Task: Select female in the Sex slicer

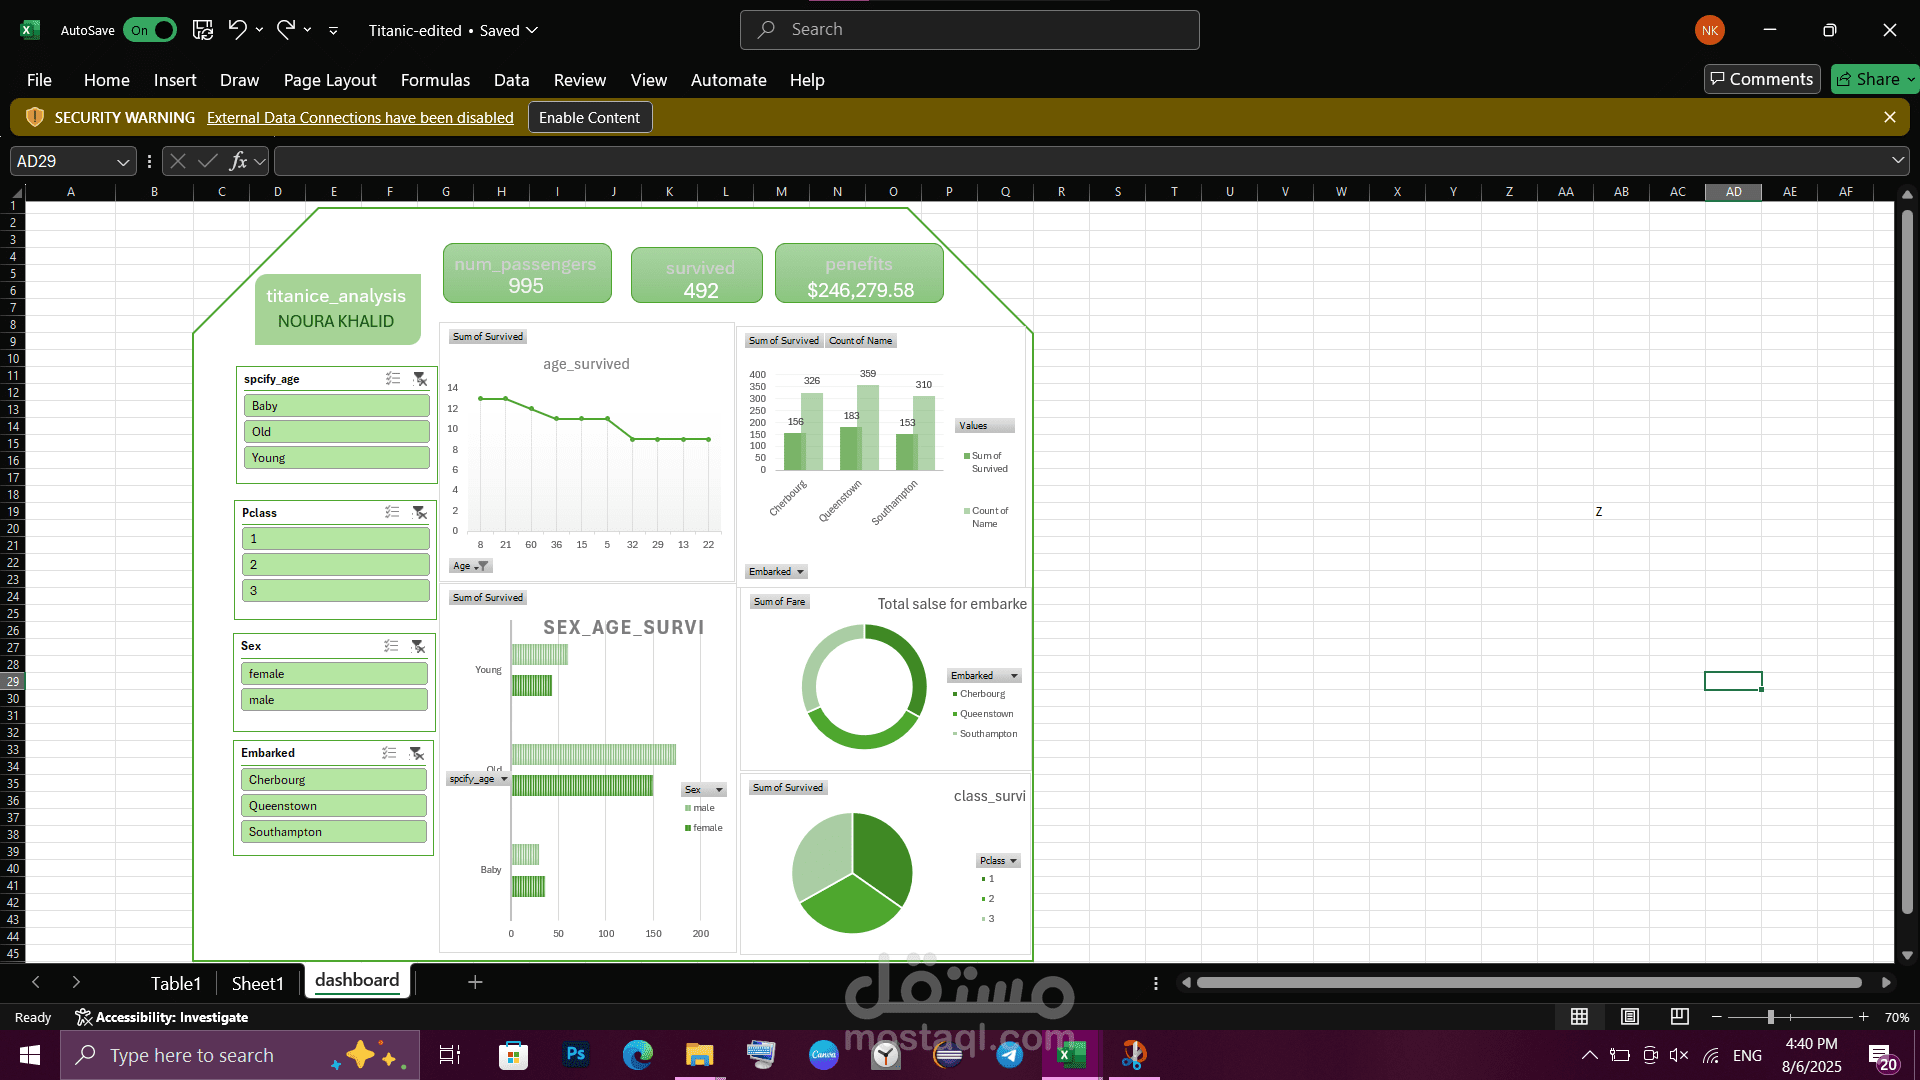Action: [x=334, y=673]
